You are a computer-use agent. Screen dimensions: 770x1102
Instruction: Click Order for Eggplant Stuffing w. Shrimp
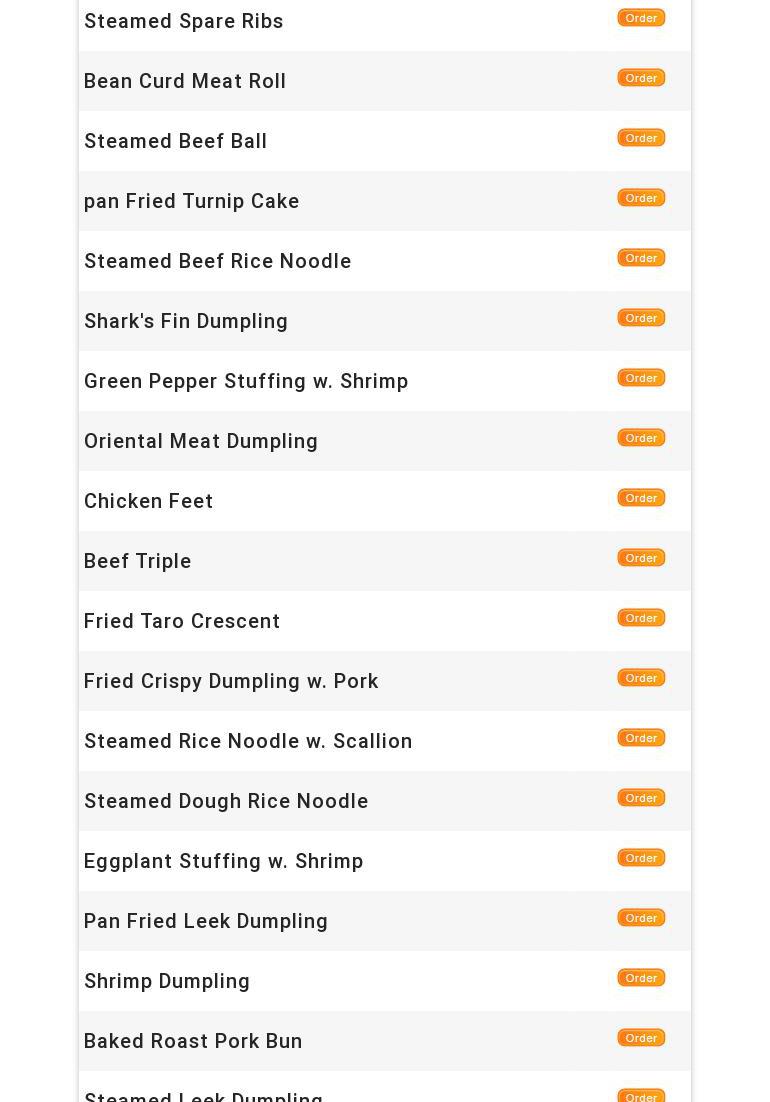coord(641,858)
